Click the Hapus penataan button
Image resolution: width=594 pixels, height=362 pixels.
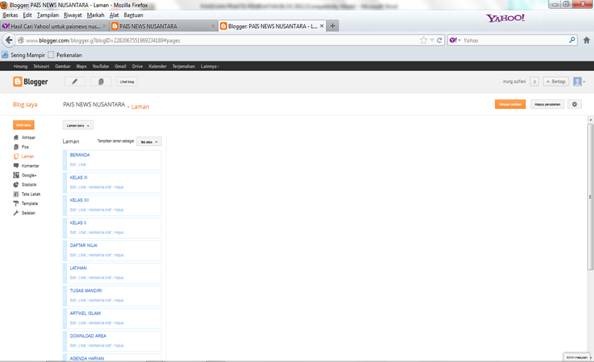(x=547, y=104)
